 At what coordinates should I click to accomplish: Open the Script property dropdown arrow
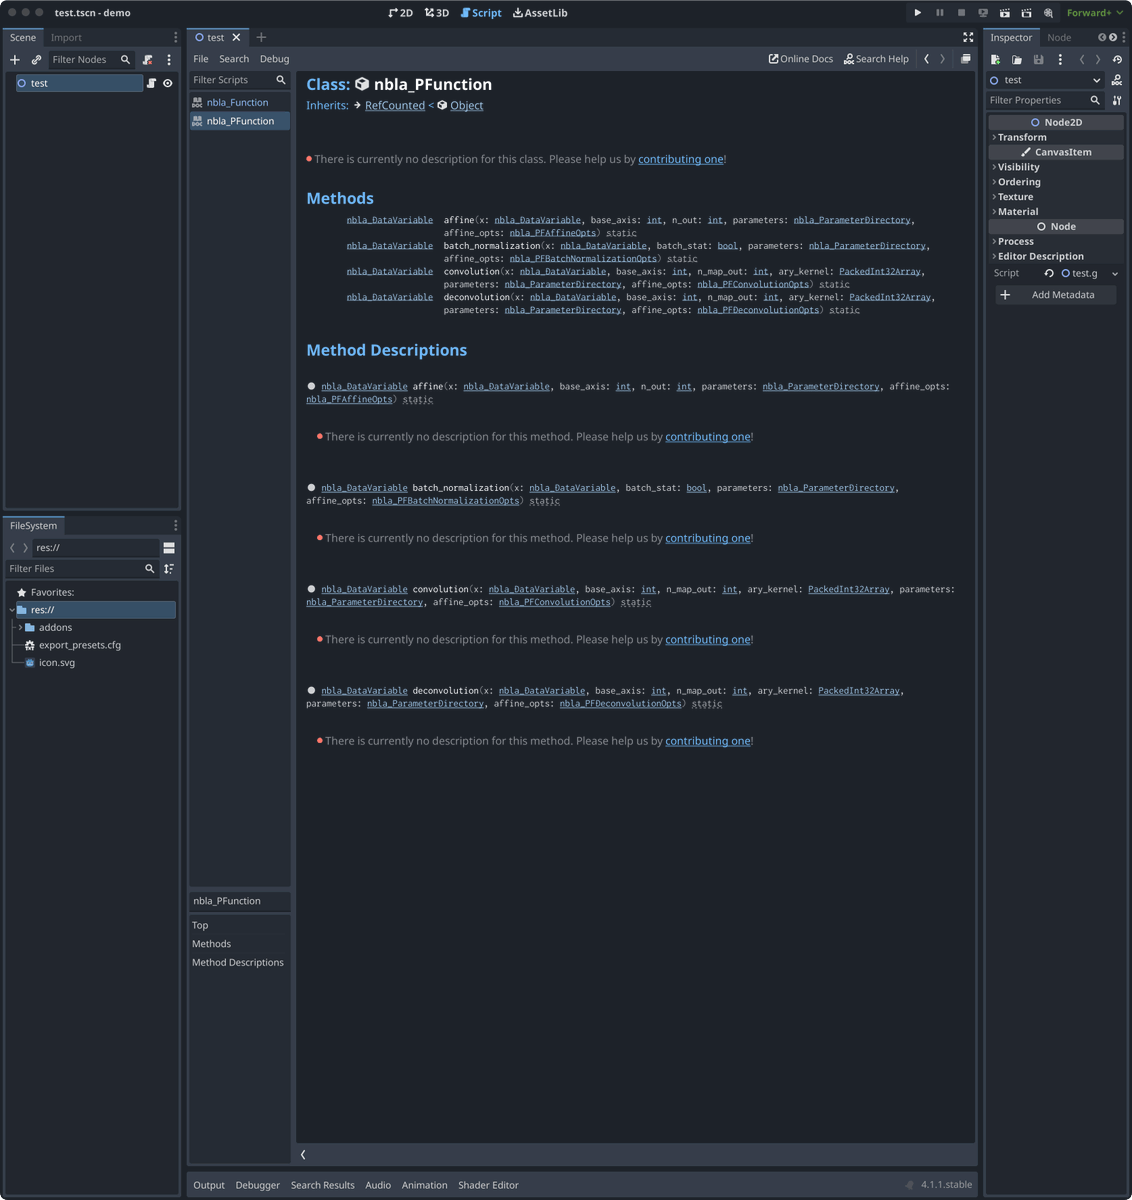(x=1115, y=273)
